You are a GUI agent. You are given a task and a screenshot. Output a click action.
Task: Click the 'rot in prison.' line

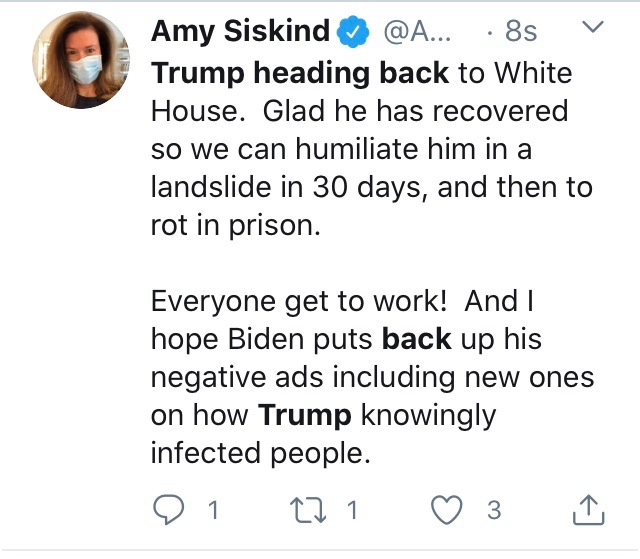coord(236,225)
